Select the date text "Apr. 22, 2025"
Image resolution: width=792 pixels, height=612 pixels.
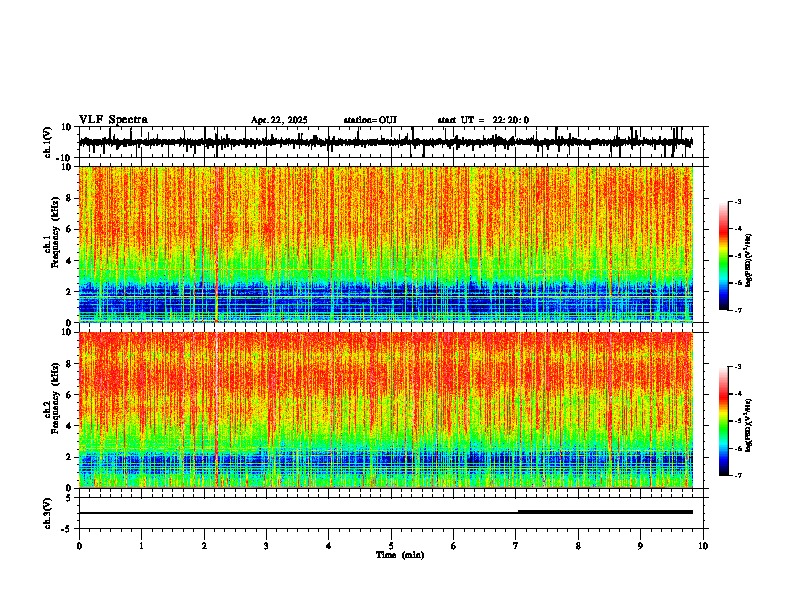pos(279,120)
